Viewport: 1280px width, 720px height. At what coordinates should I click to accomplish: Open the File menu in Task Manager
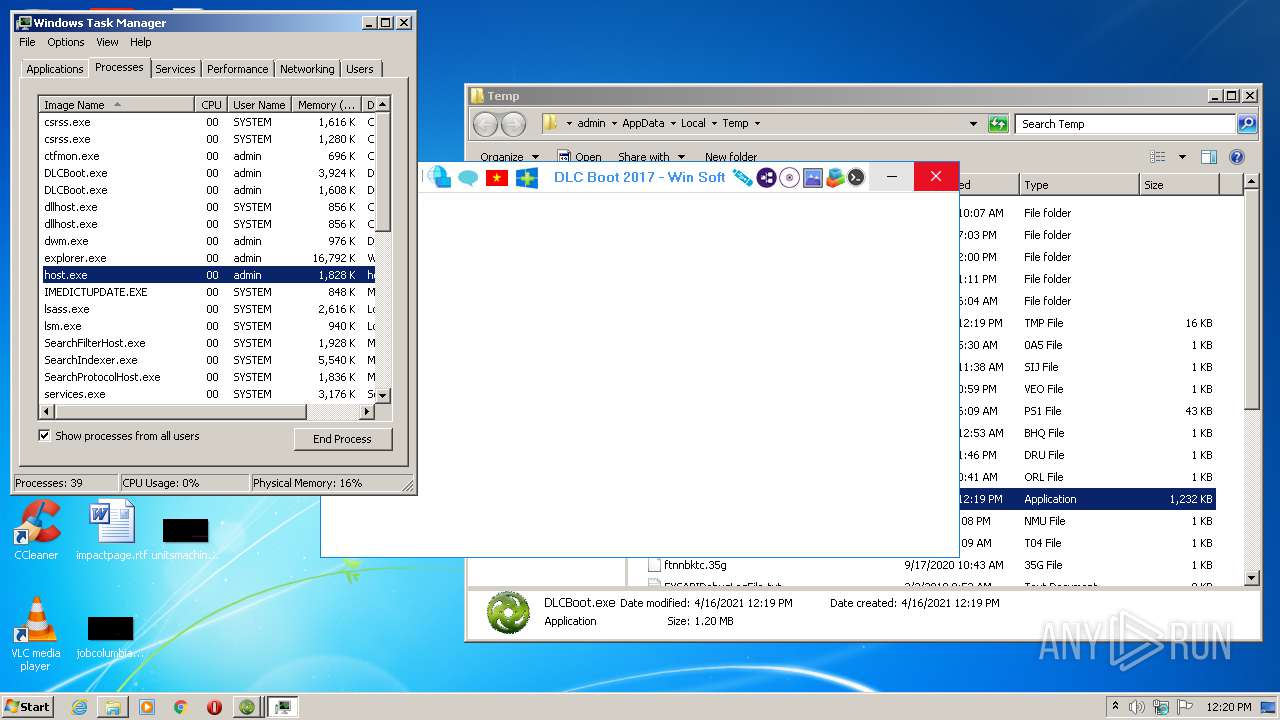27,42
